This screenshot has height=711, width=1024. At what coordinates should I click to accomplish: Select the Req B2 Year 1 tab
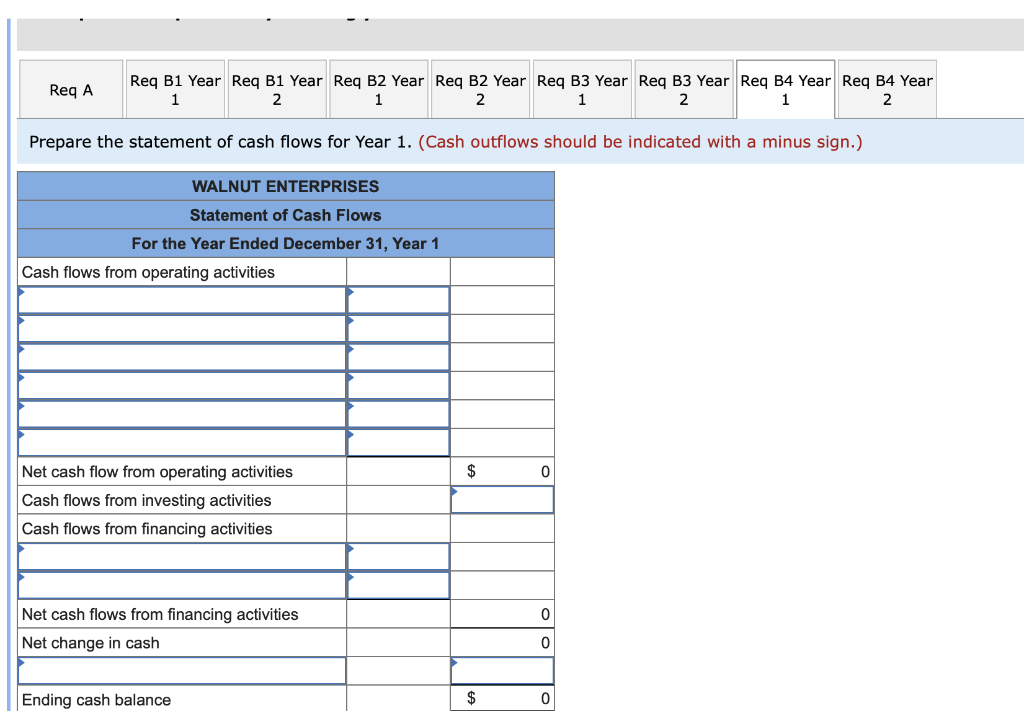pos(379,89)
